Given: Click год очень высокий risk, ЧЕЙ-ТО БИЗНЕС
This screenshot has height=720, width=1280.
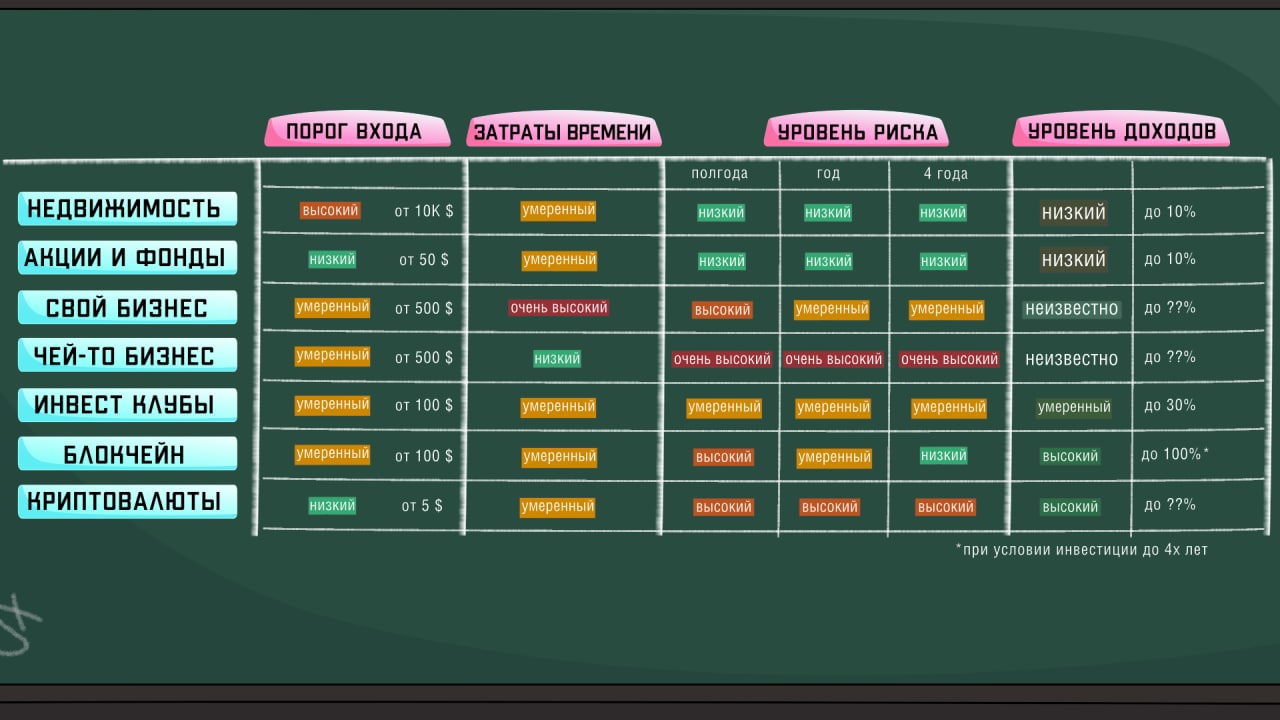Looking at the screenshot, I should 834,359.
